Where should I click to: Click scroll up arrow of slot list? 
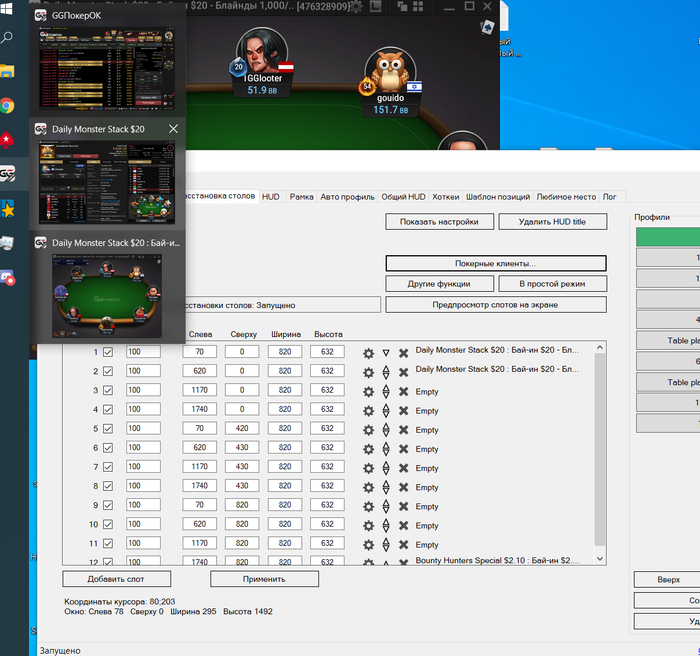600,347
